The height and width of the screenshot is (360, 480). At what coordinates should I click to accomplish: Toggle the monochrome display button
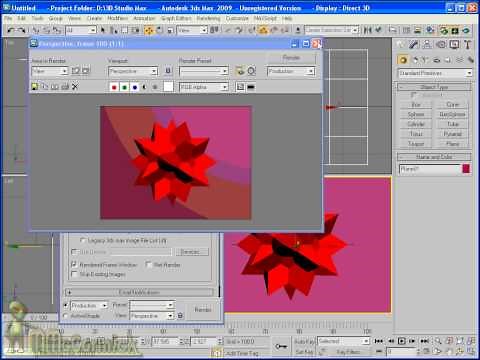[155, 87]
